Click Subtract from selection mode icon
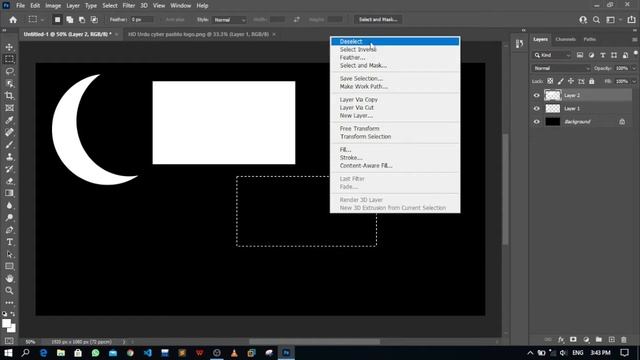This screenshot has height=360, width=640. point(82,20)
